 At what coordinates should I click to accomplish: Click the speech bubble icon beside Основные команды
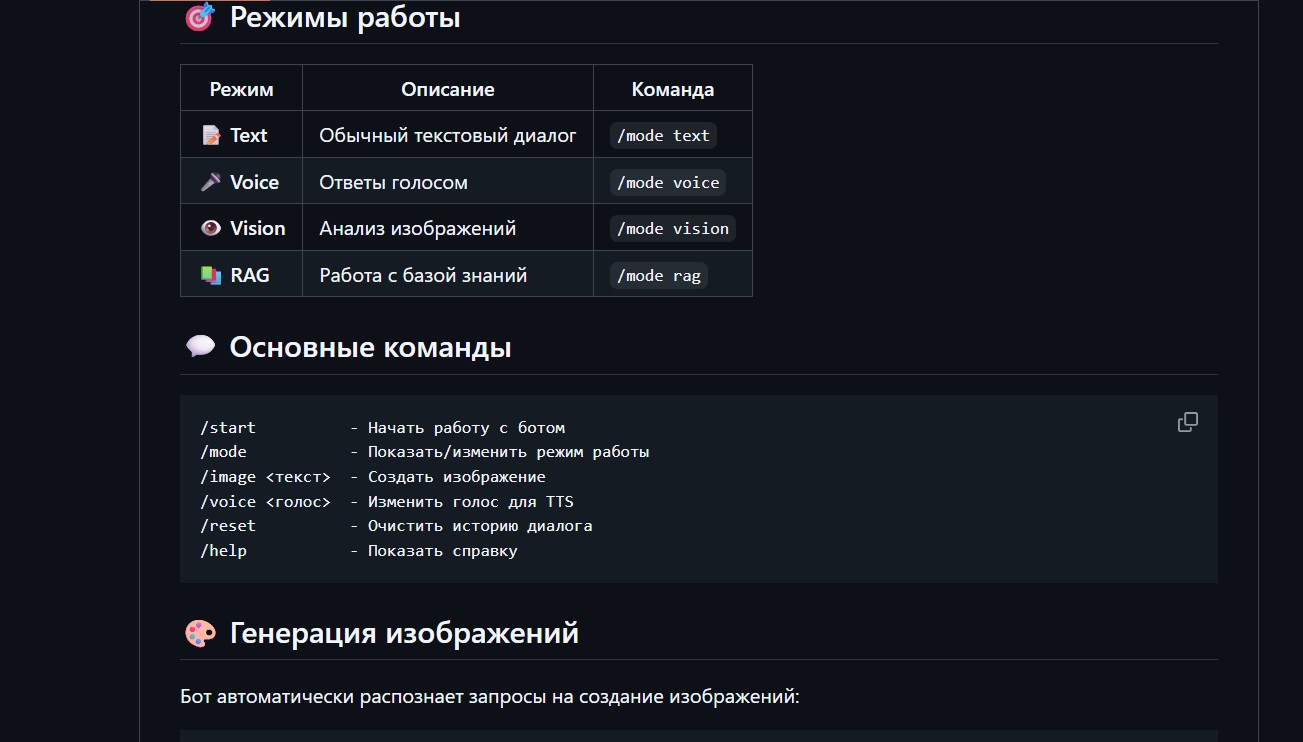pos(200,347)
